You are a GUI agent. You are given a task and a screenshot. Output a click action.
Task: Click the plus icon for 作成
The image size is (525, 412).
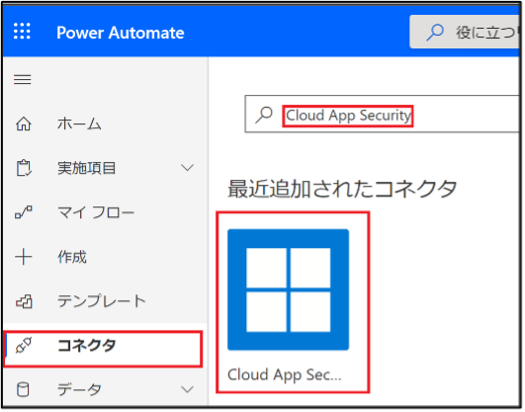tap(23, 257)
